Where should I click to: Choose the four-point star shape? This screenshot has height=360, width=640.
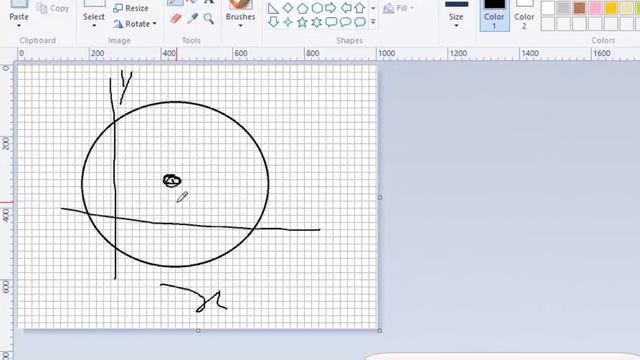pyautogui.click(x=288, y=22)
